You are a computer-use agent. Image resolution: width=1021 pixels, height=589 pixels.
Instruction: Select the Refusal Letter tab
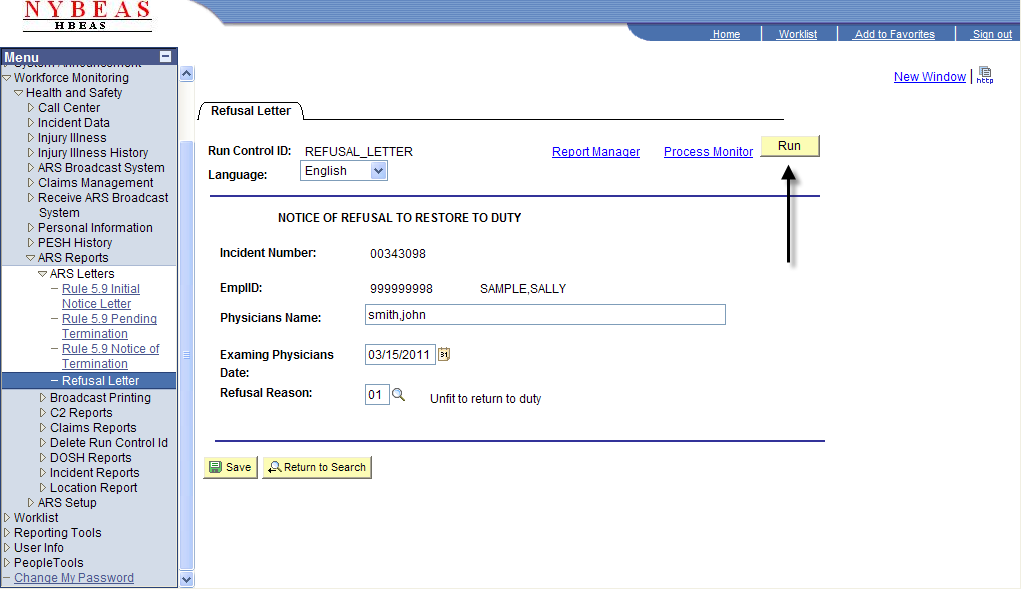pyautogui.click(x=251, y=111)
